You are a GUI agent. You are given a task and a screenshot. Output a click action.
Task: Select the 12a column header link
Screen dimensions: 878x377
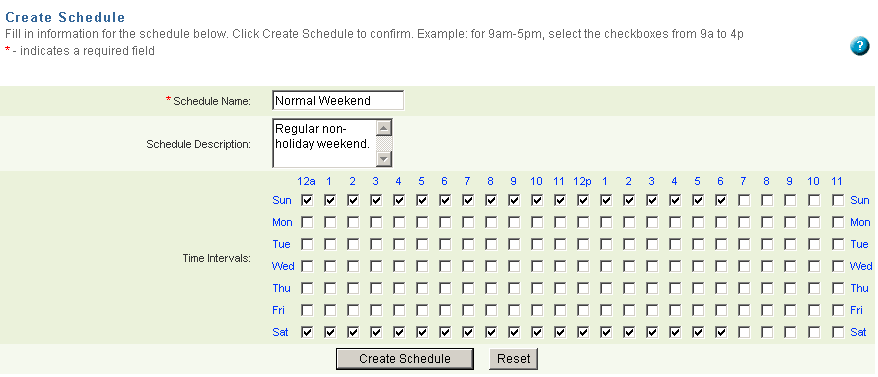pyautogui.click(x=306, y=181)
